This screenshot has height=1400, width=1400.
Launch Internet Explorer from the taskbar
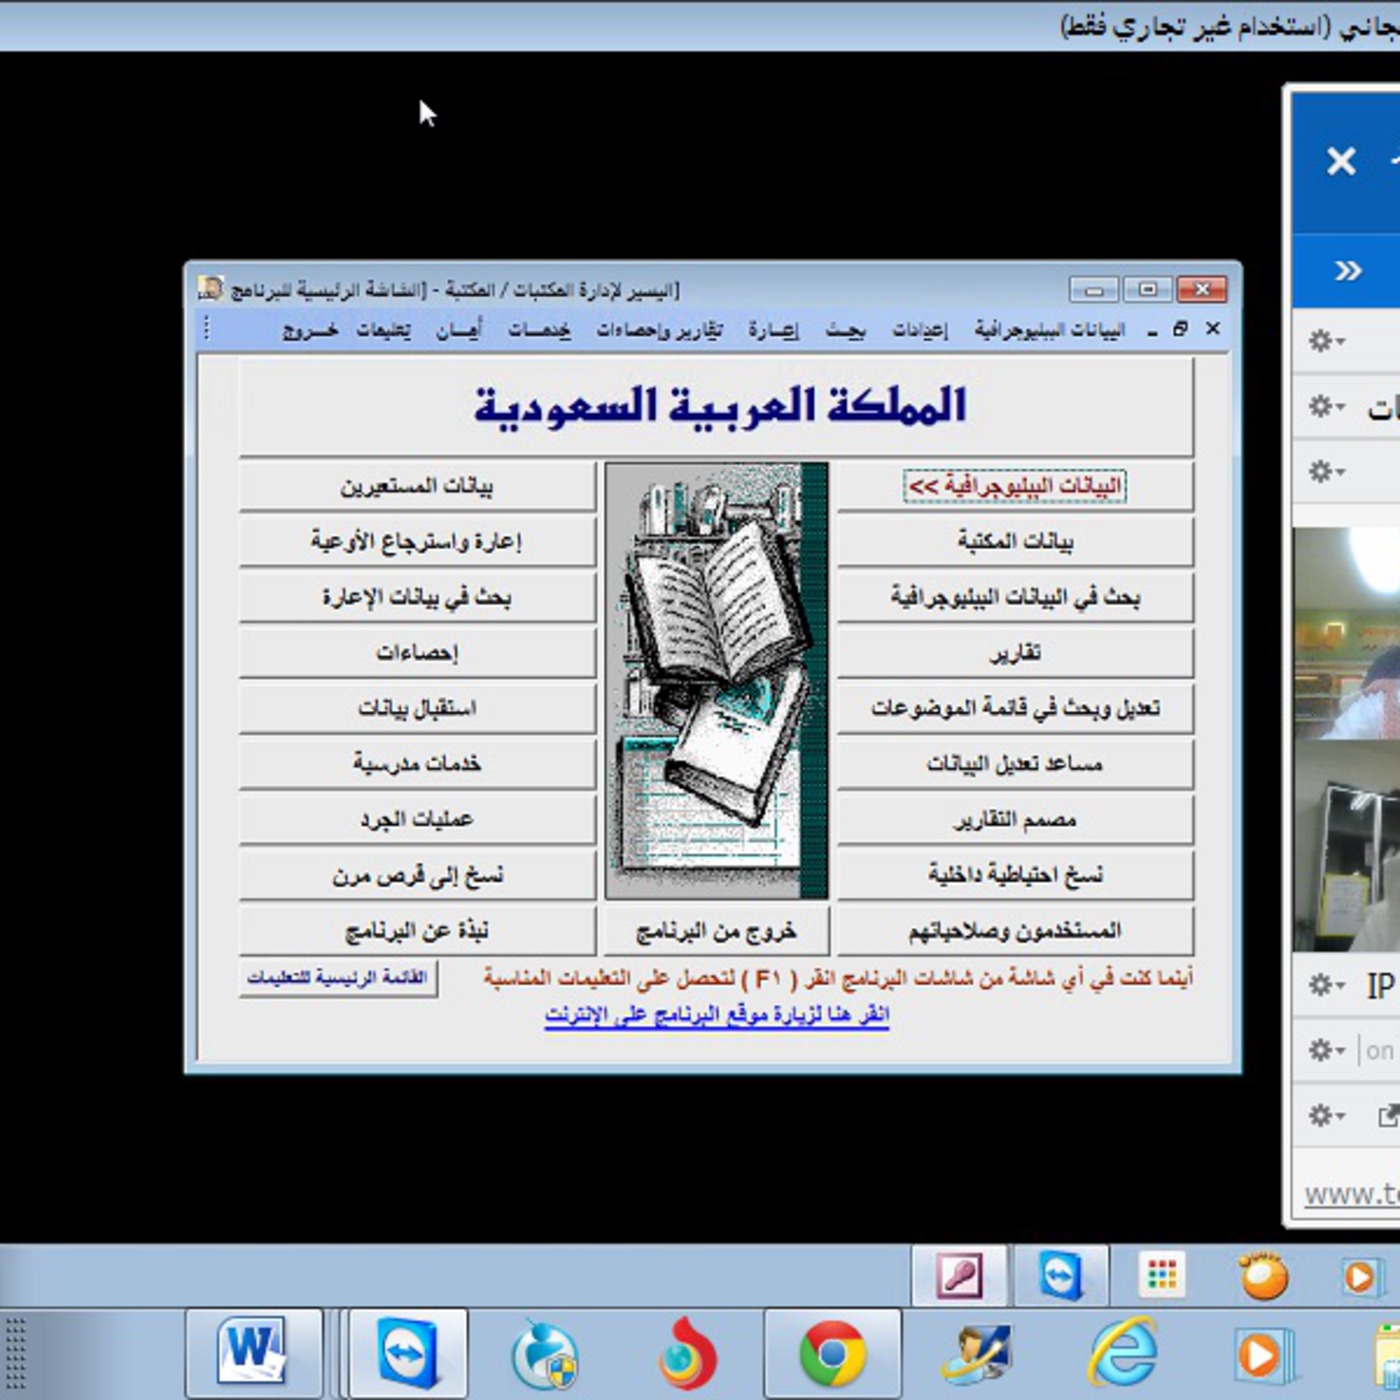1122,1354
